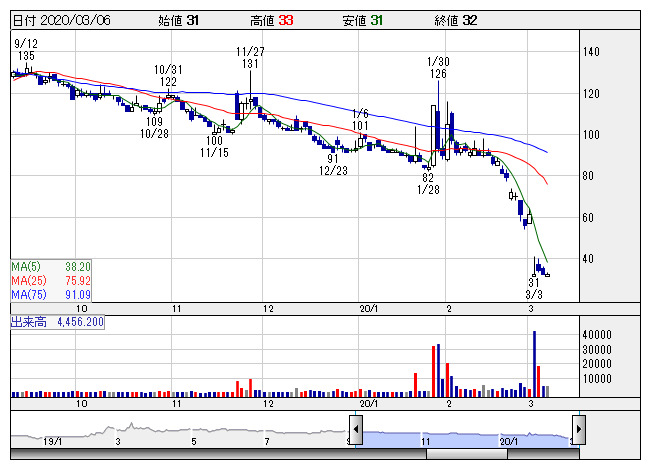Click the 12/23 low marker labeled 91

[x=333, y=165]
